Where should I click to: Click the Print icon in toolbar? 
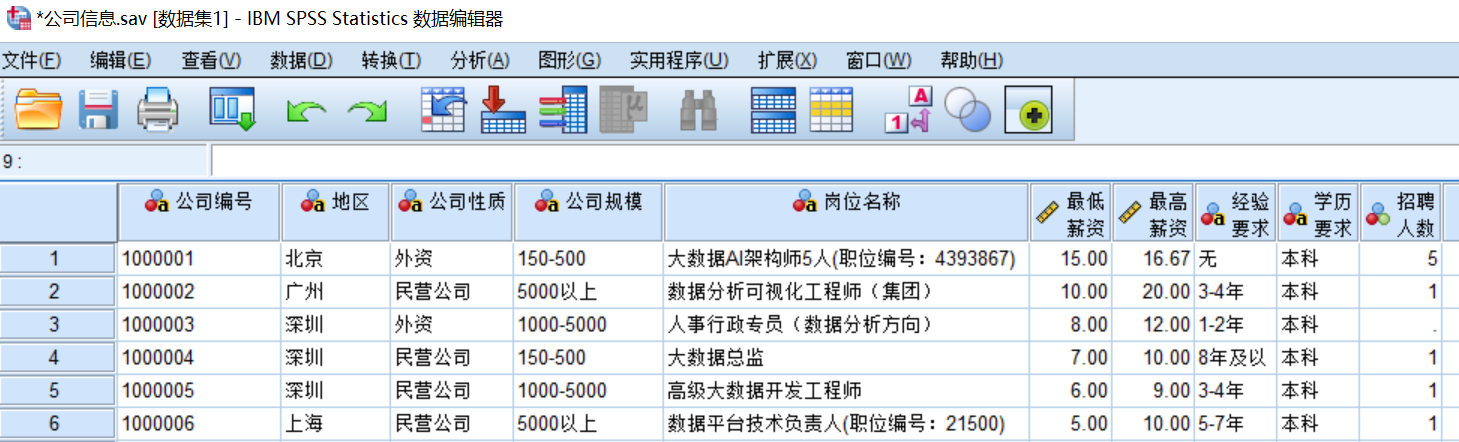[158, 109]
